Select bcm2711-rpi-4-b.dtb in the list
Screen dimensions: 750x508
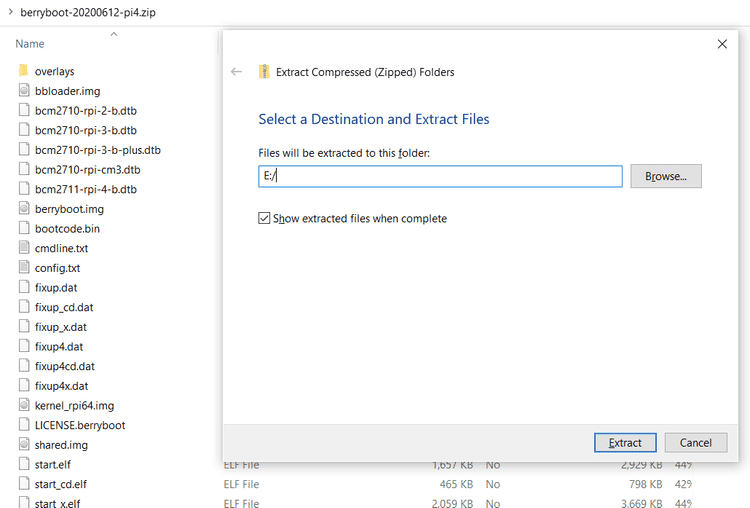(86, 189)
